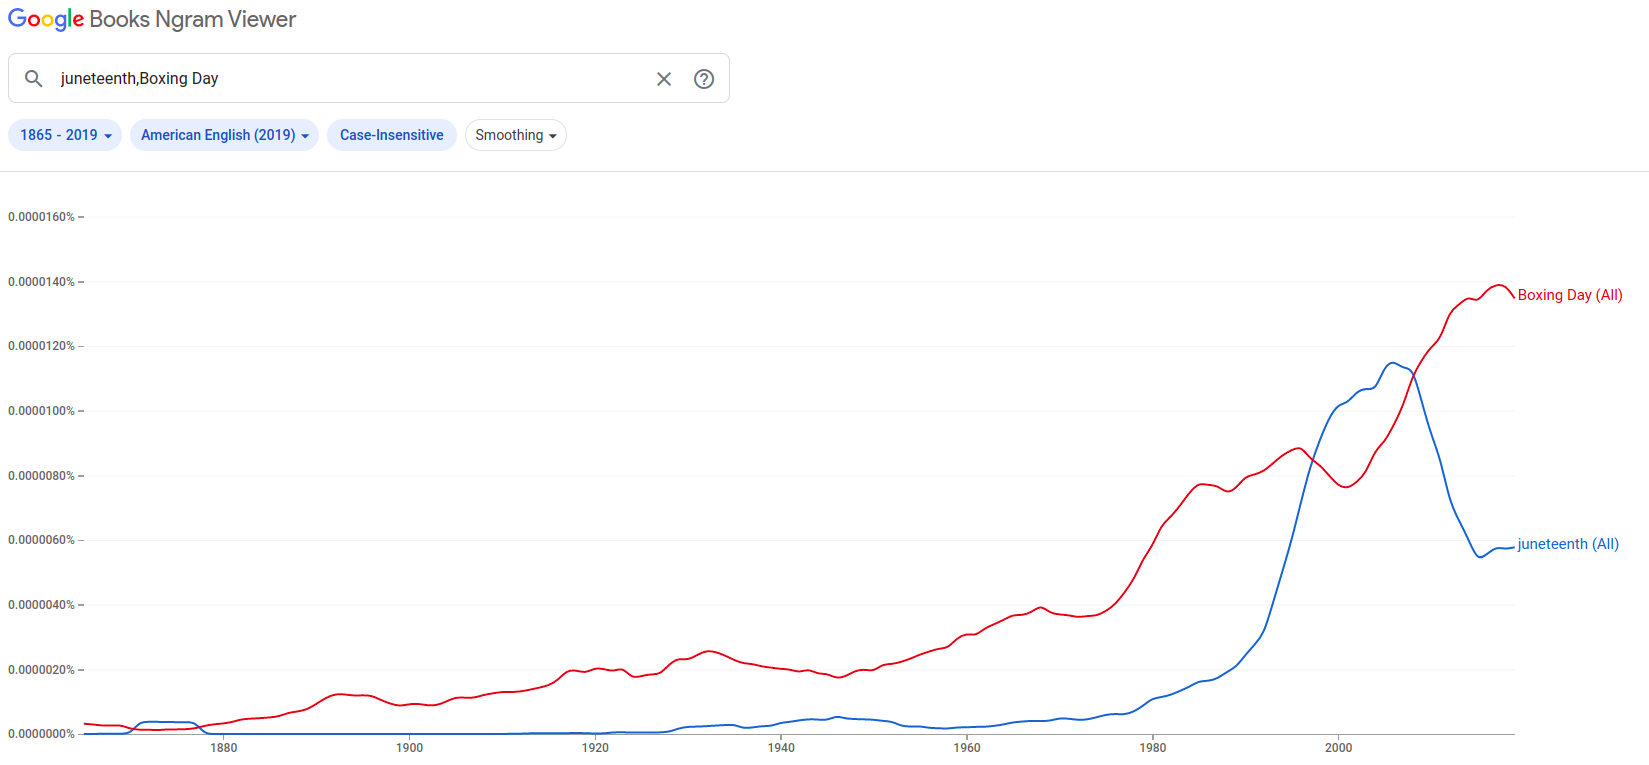Image resolution: width=1649 pixels, height=765 pixels.
Task: Click the 1920 year axis label
Action: tap(595, 748)
